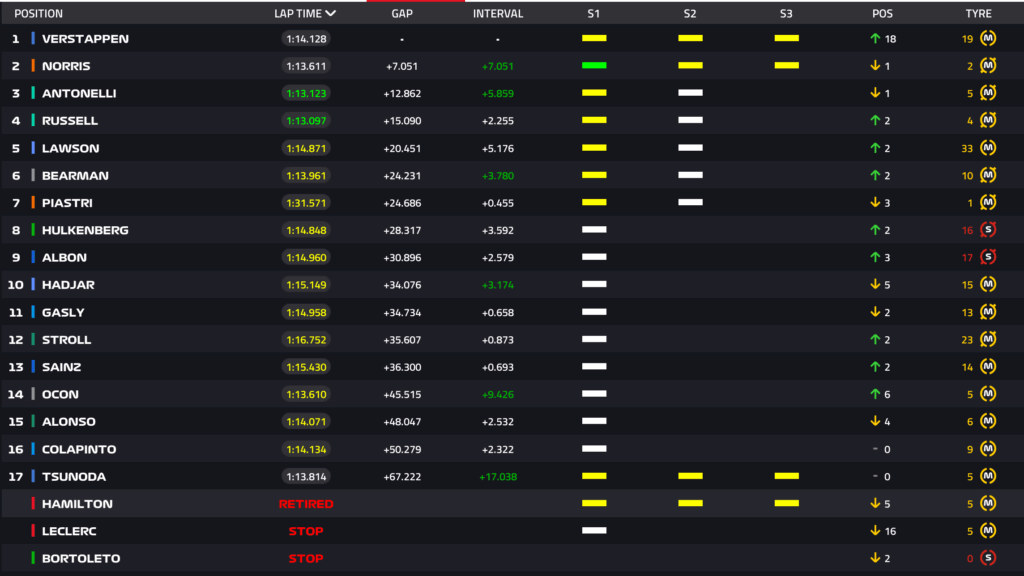Select the INTERVAL column header
Image resolution: width=1024 pixels, height=576 pixels.
497,14
